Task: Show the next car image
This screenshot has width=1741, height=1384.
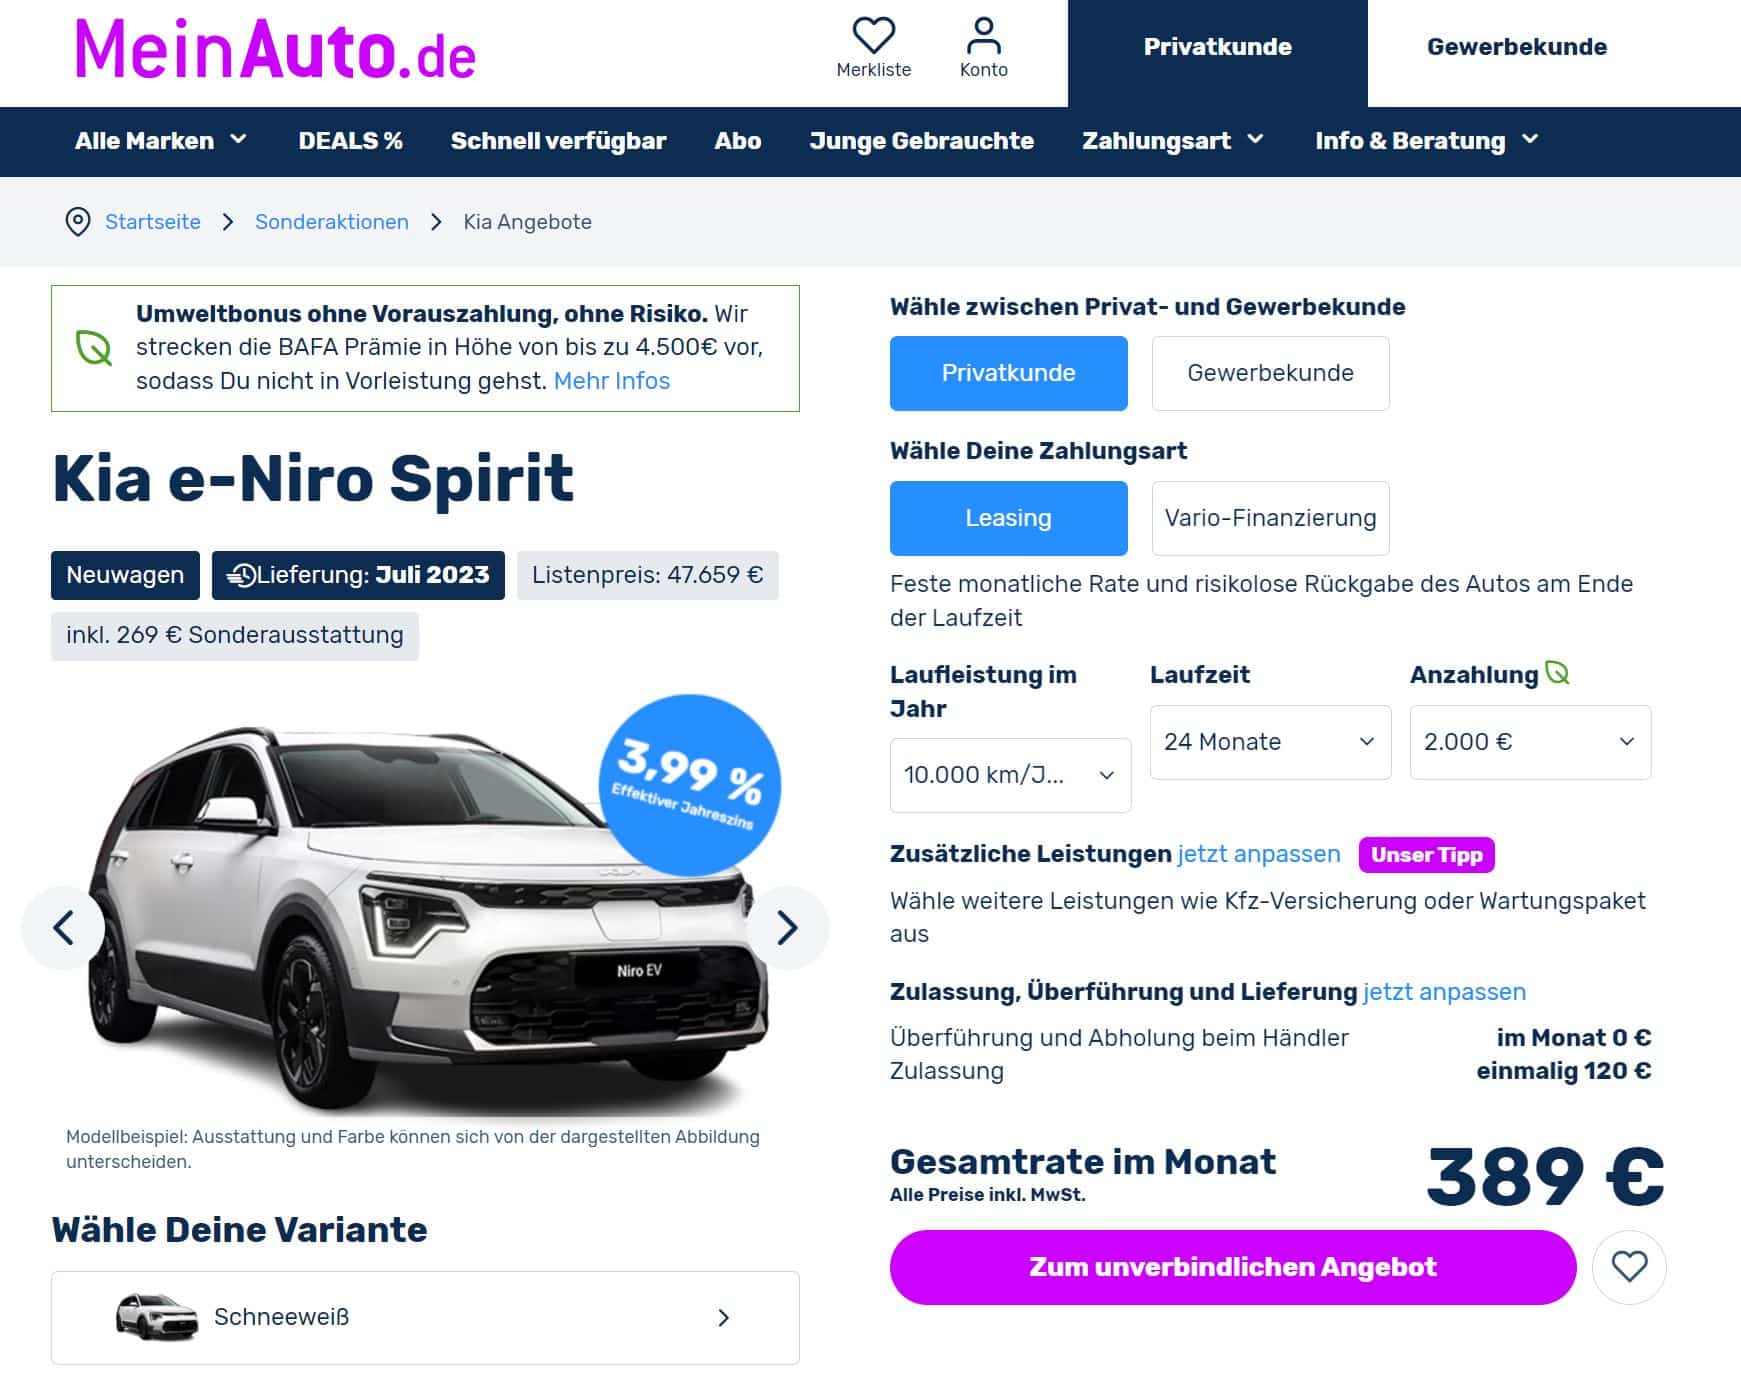Action: point(787,928)
